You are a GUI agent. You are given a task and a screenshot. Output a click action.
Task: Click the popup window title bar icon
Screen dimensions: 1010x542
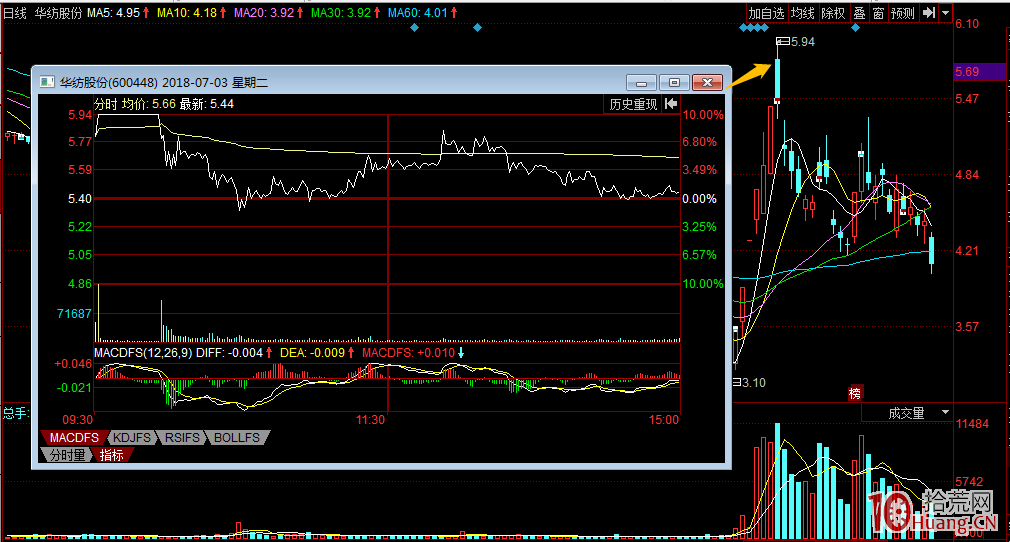pos(47,82)
